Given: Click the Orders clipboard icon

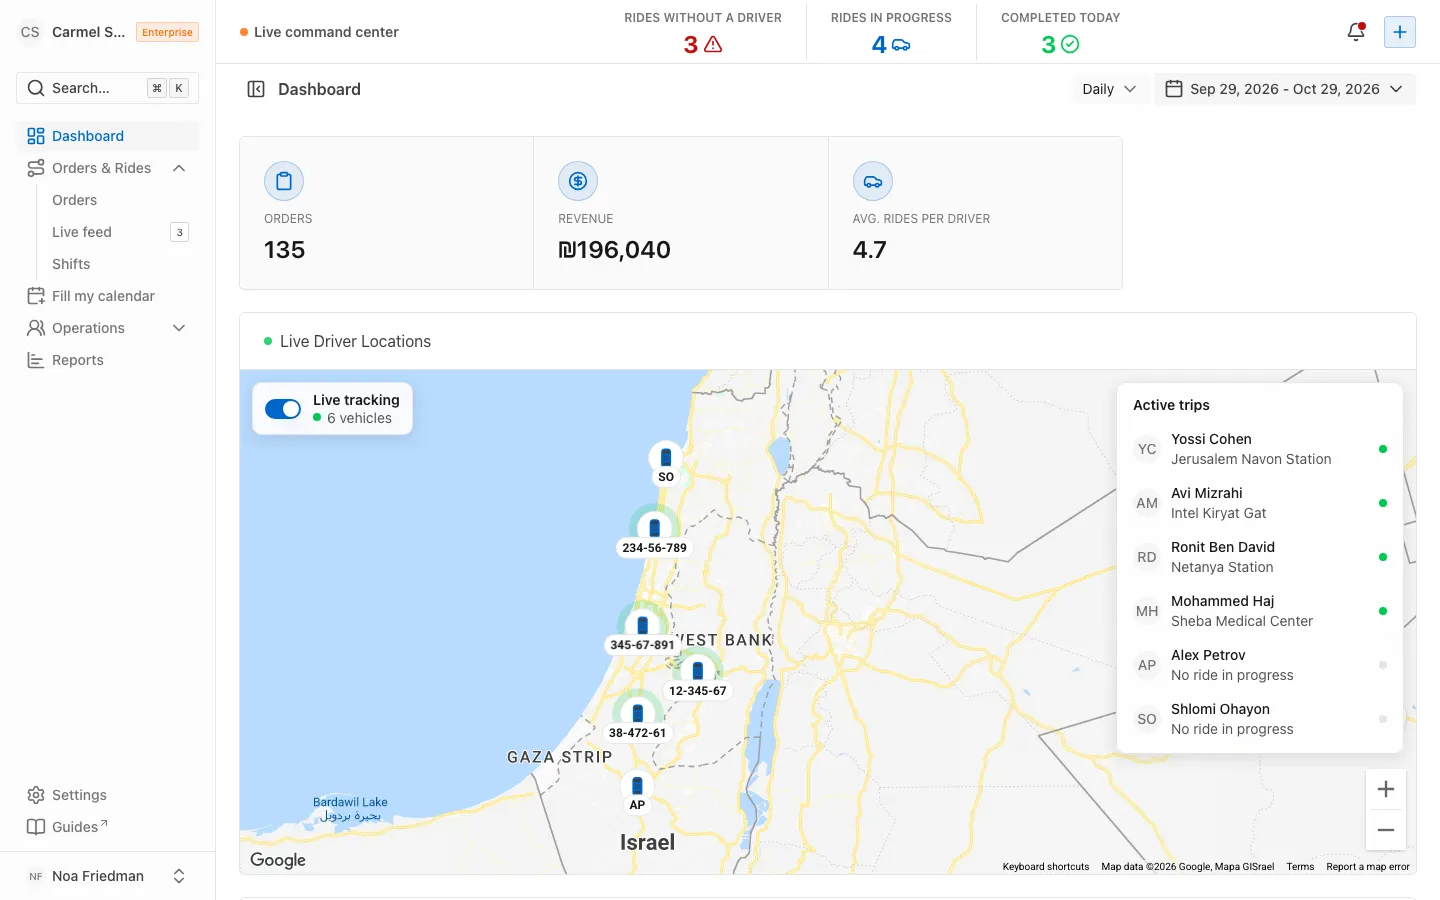Looking at the screenshot, I should click(284, 181).
